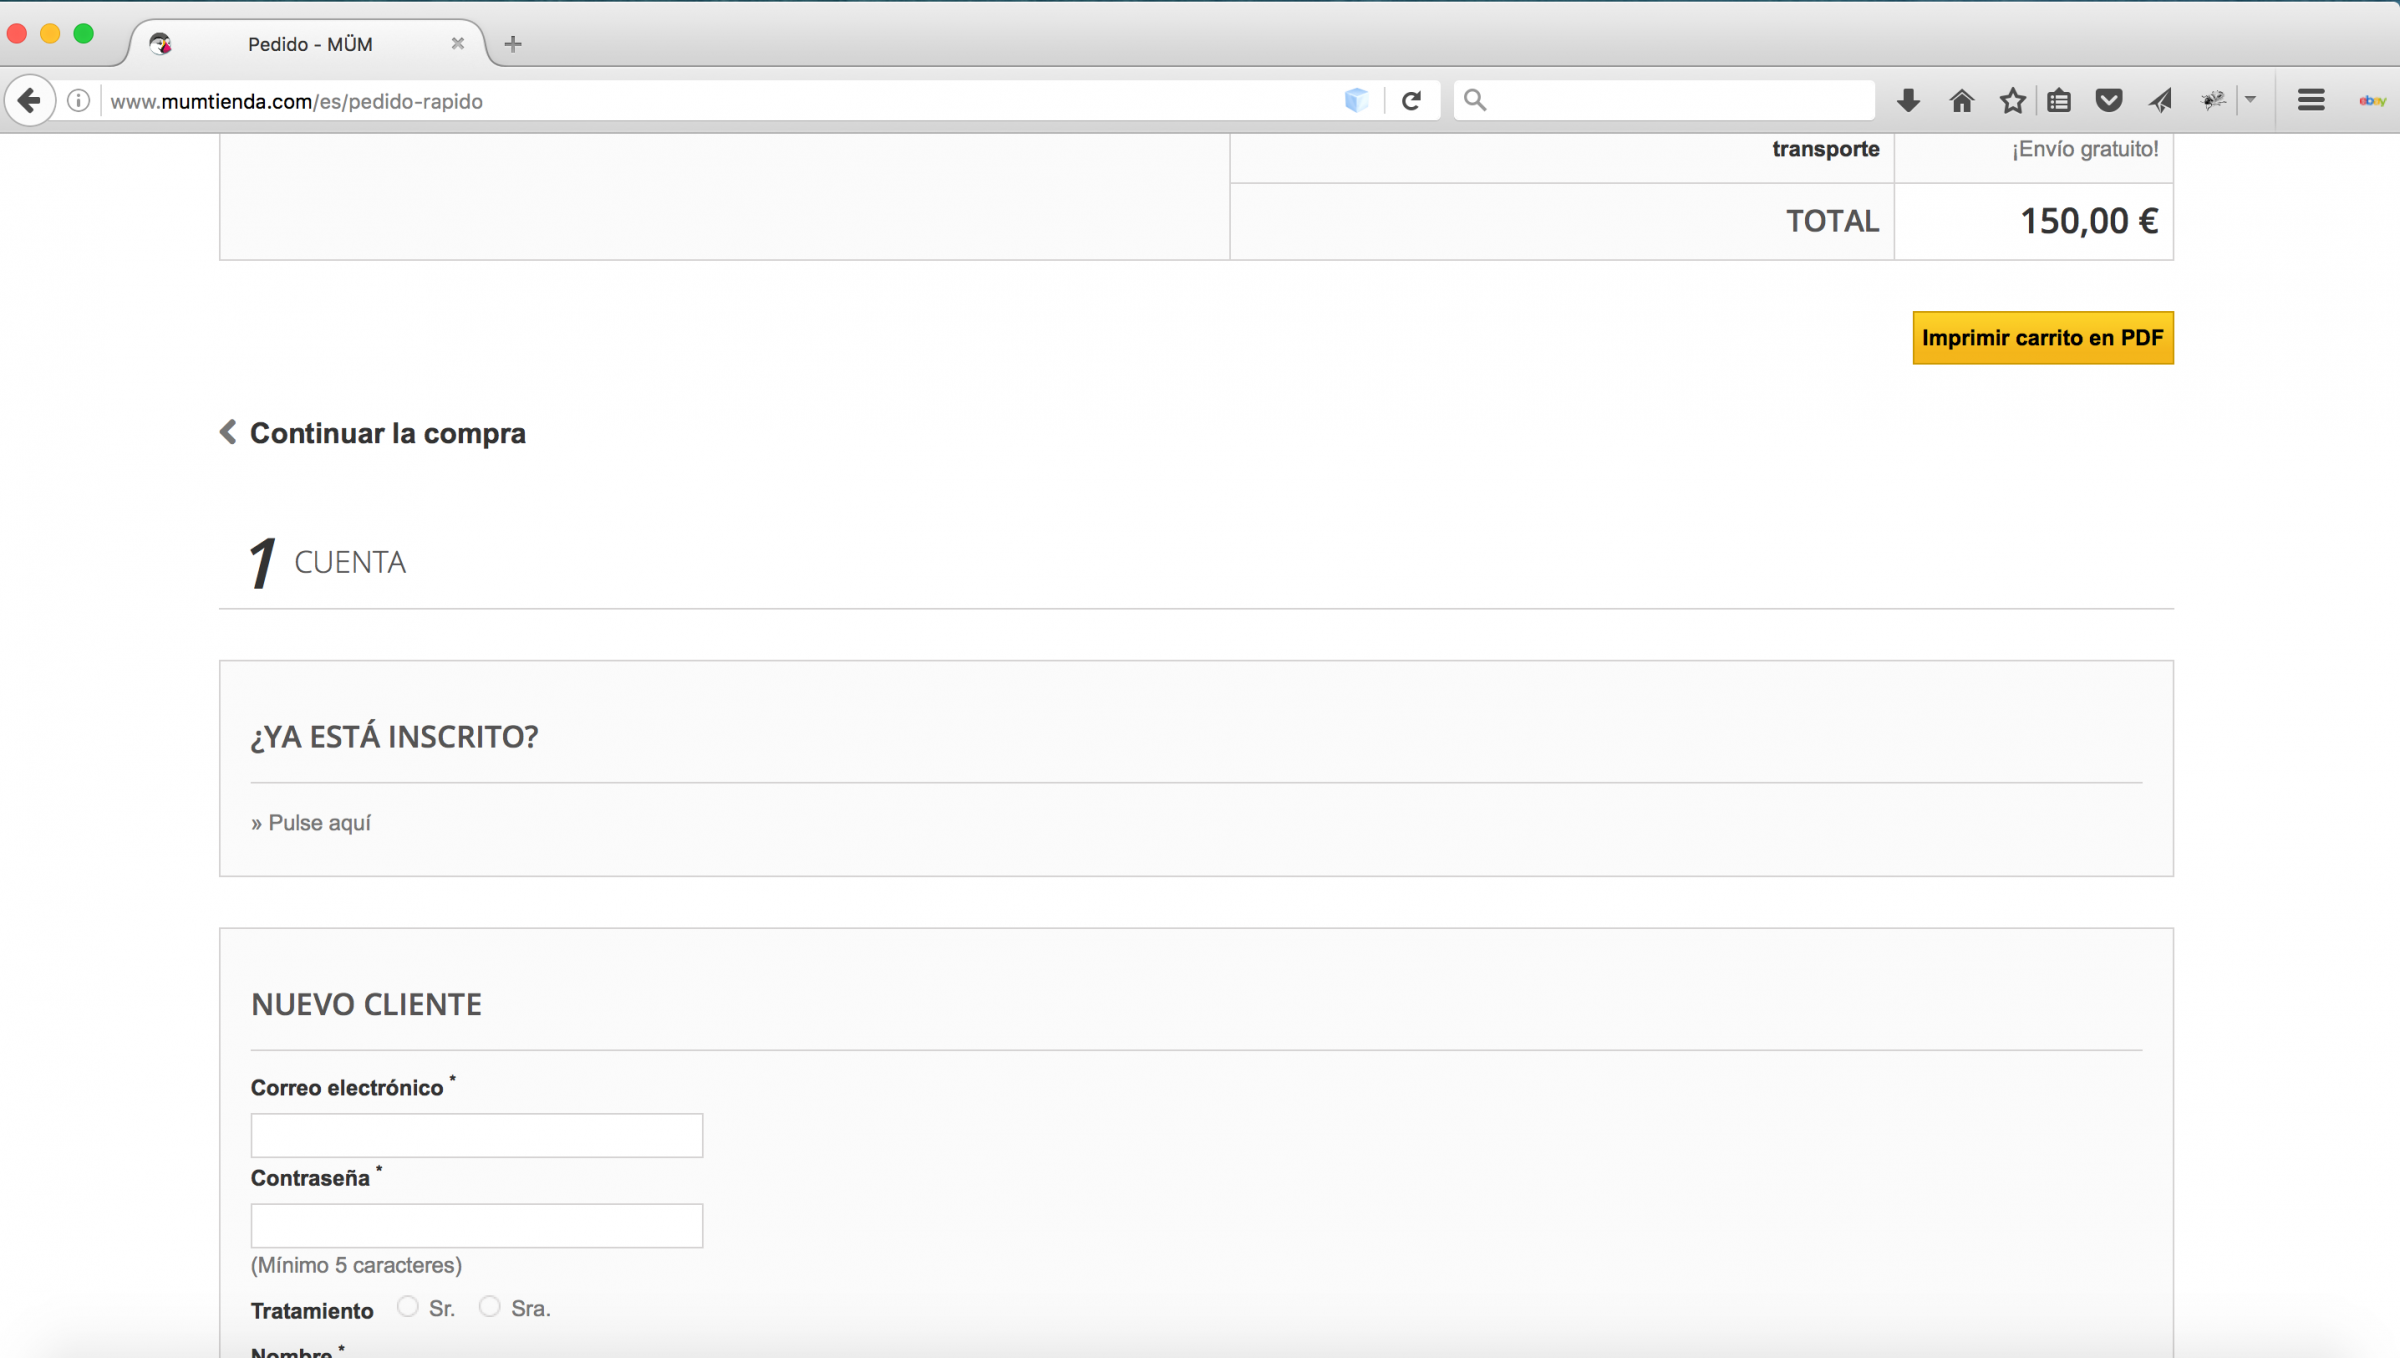The height and width of the screenshot is (1358, 2400).
Task: Select the Sra. radio button
Action: 489,1306
